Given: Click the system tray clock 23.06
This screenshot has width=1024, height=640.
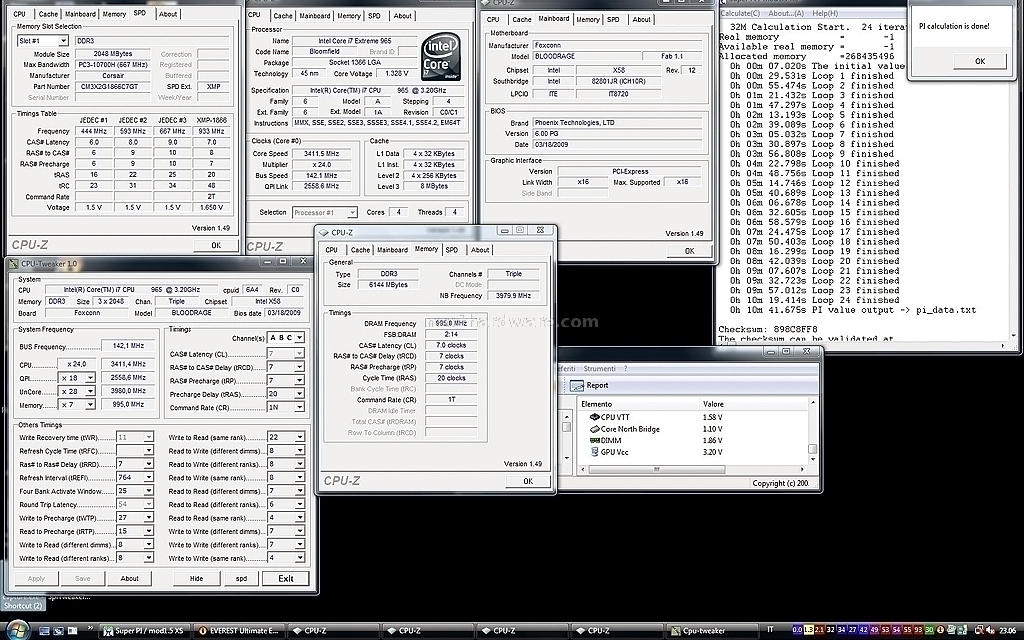Looking at the screenshot, I should (1007, 630).
